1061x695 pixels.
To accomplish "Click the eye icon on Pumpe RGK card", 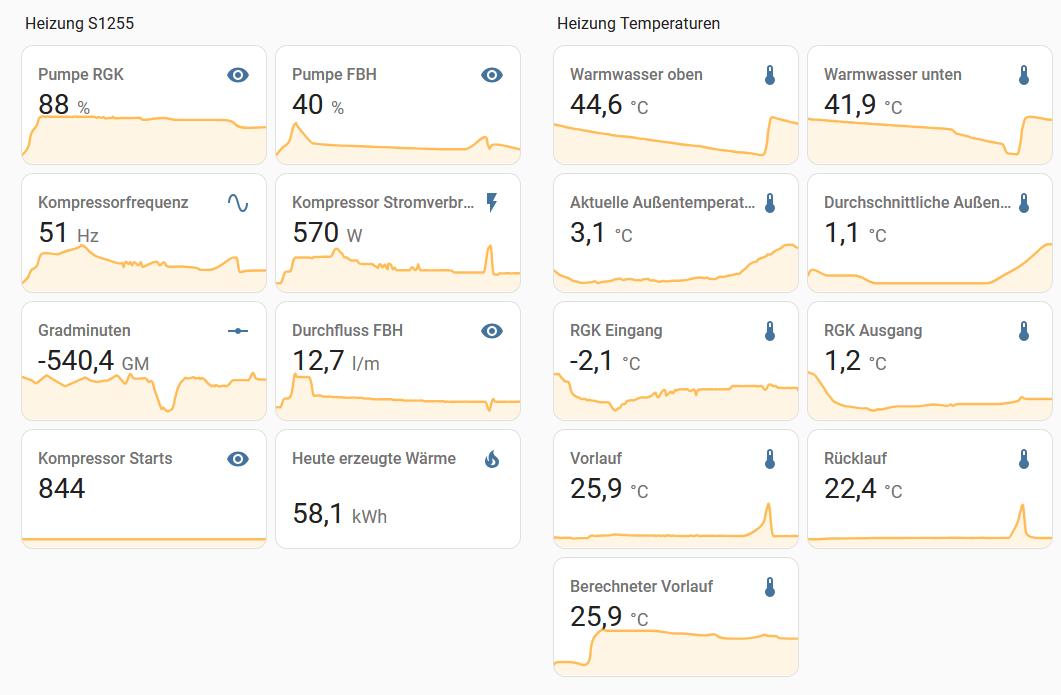I will pyautogui.click(x=237, y=75).
